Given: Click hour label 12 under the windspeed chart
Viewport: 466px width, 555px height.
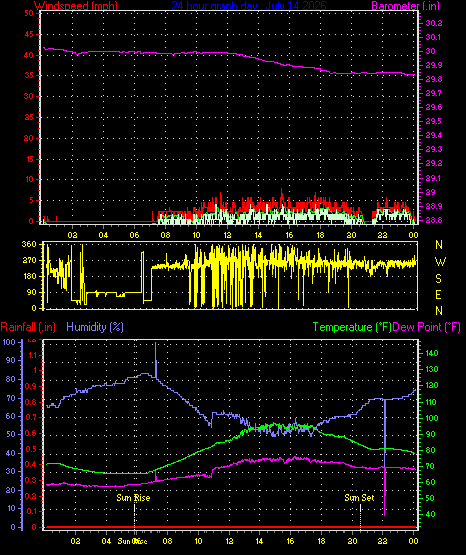Looking at the screenshot, I should tap(227, 235).
